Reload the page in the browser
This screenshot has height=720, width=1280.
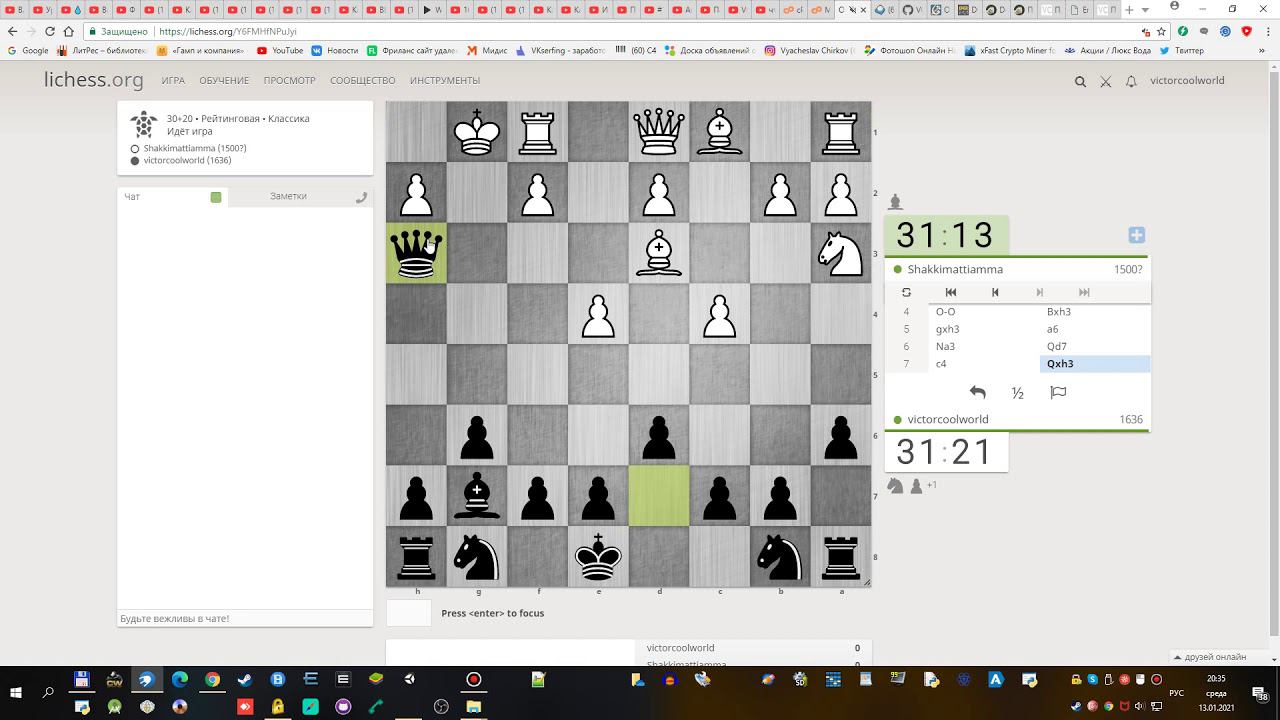[x=50, y=31]
